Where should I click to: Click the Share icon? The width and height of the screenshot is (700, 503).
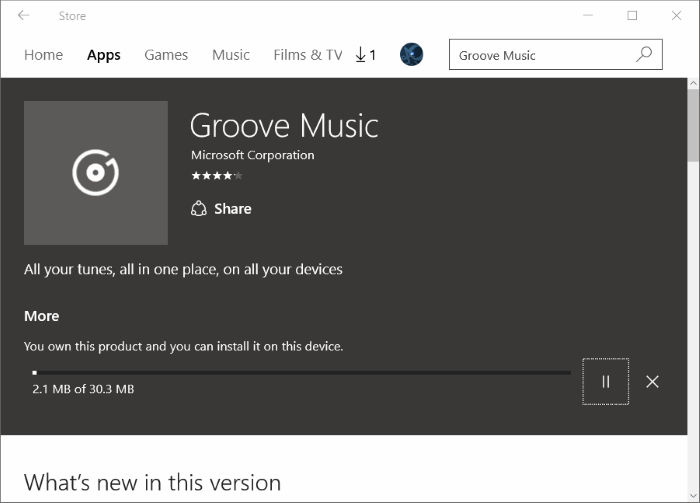click(x=199, y=208)
